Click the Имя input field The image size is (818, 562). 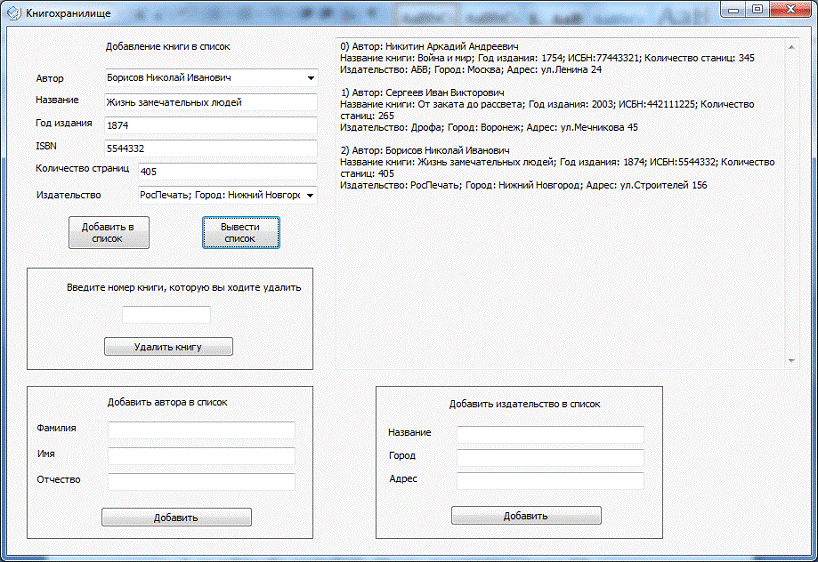tap(201, 456)
